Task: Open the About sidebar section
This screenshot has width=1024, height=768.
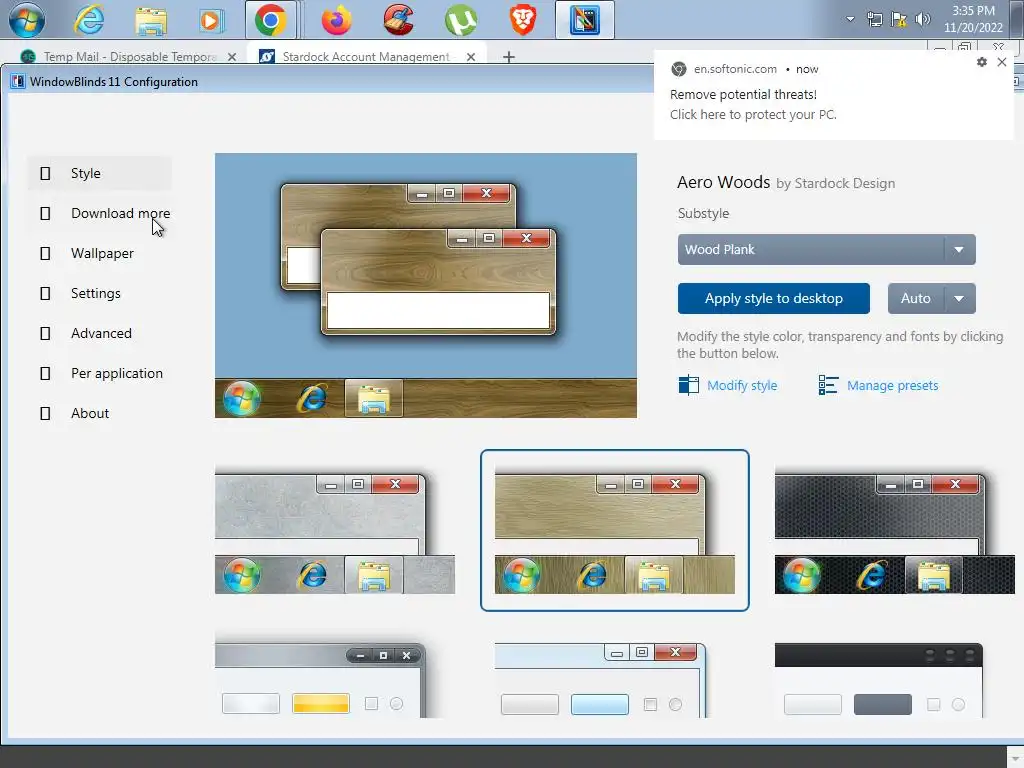Action: [x=99, y=413]
